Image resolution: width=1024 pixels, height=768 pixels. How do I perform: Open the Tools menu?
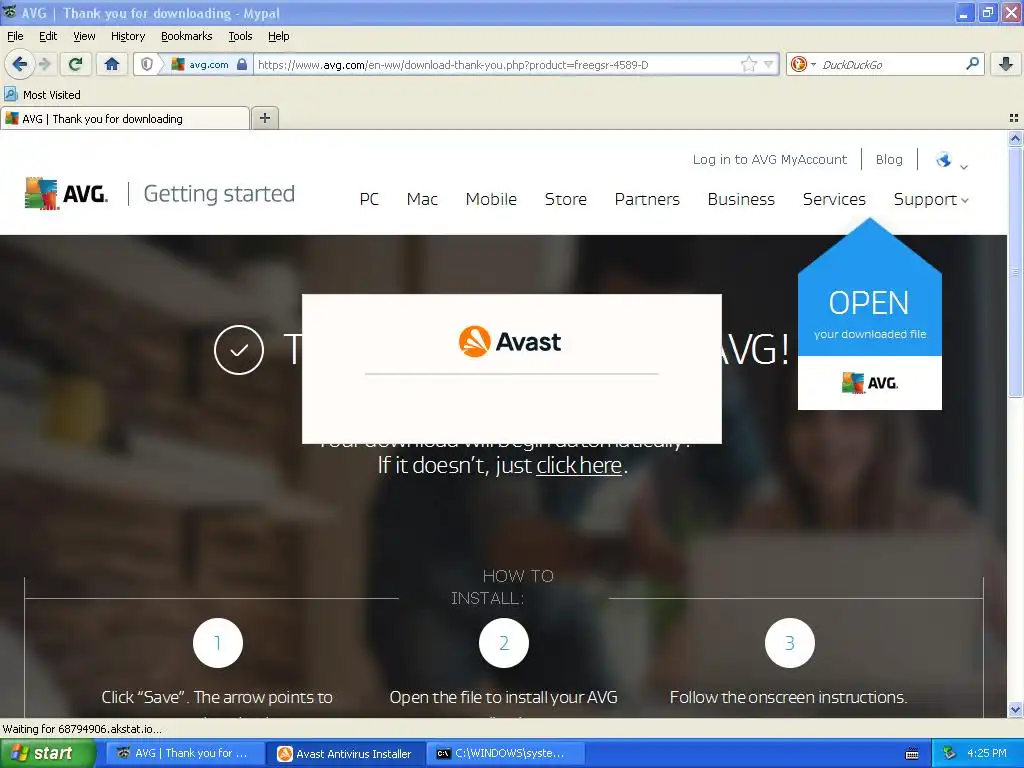[240, 36]
